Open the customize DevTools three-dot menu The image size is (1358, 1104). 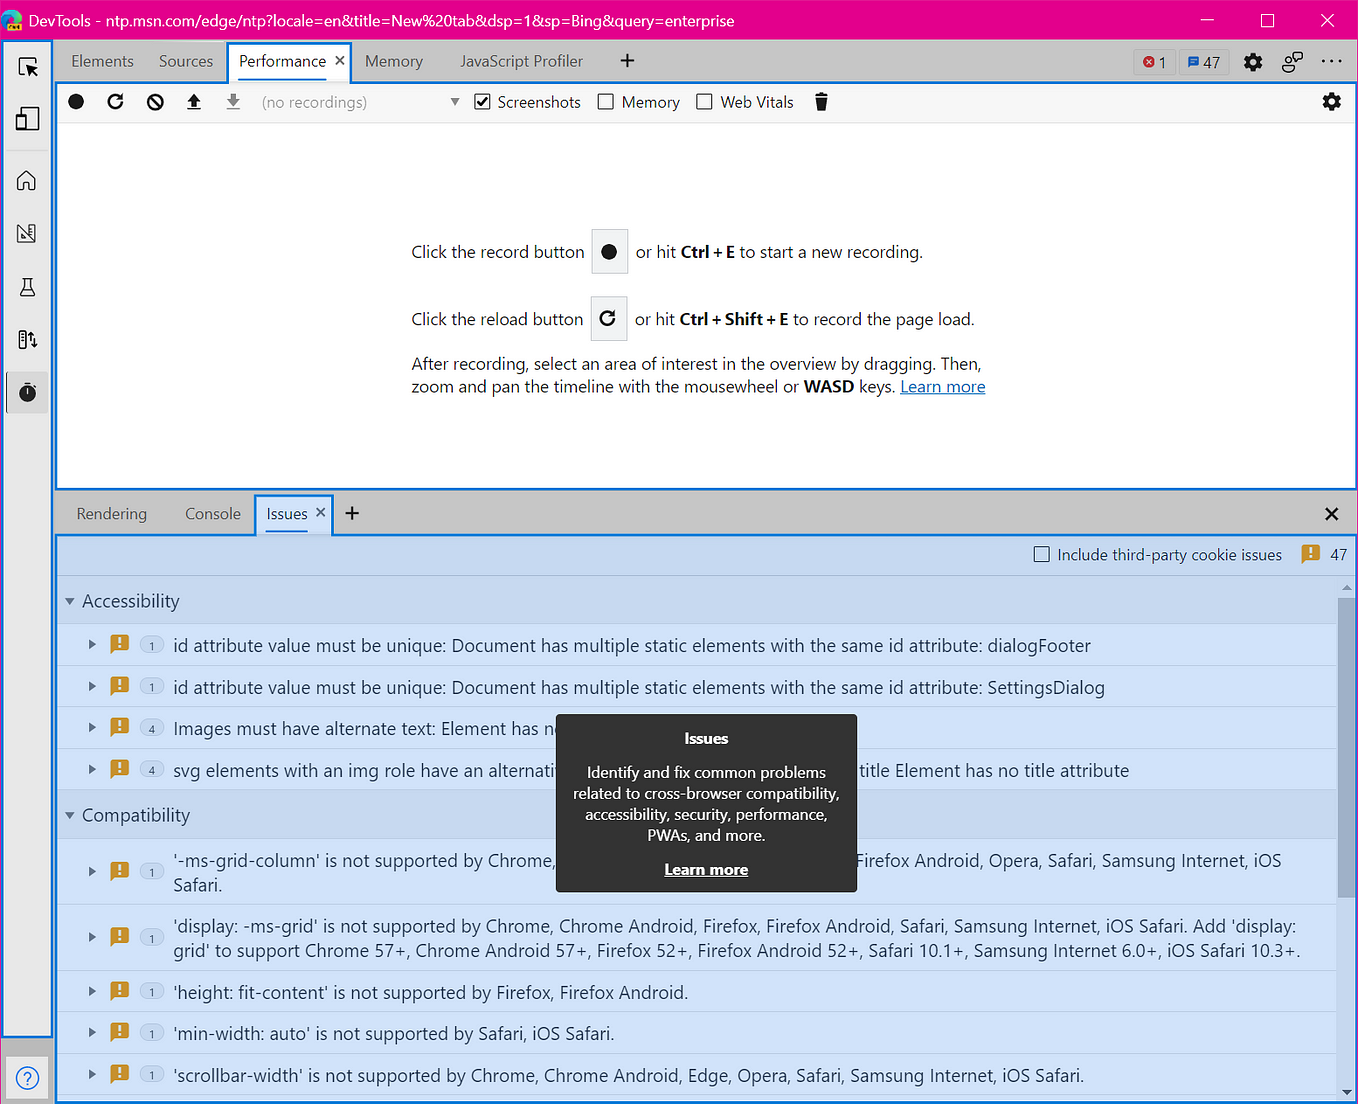click(1331, 62)
